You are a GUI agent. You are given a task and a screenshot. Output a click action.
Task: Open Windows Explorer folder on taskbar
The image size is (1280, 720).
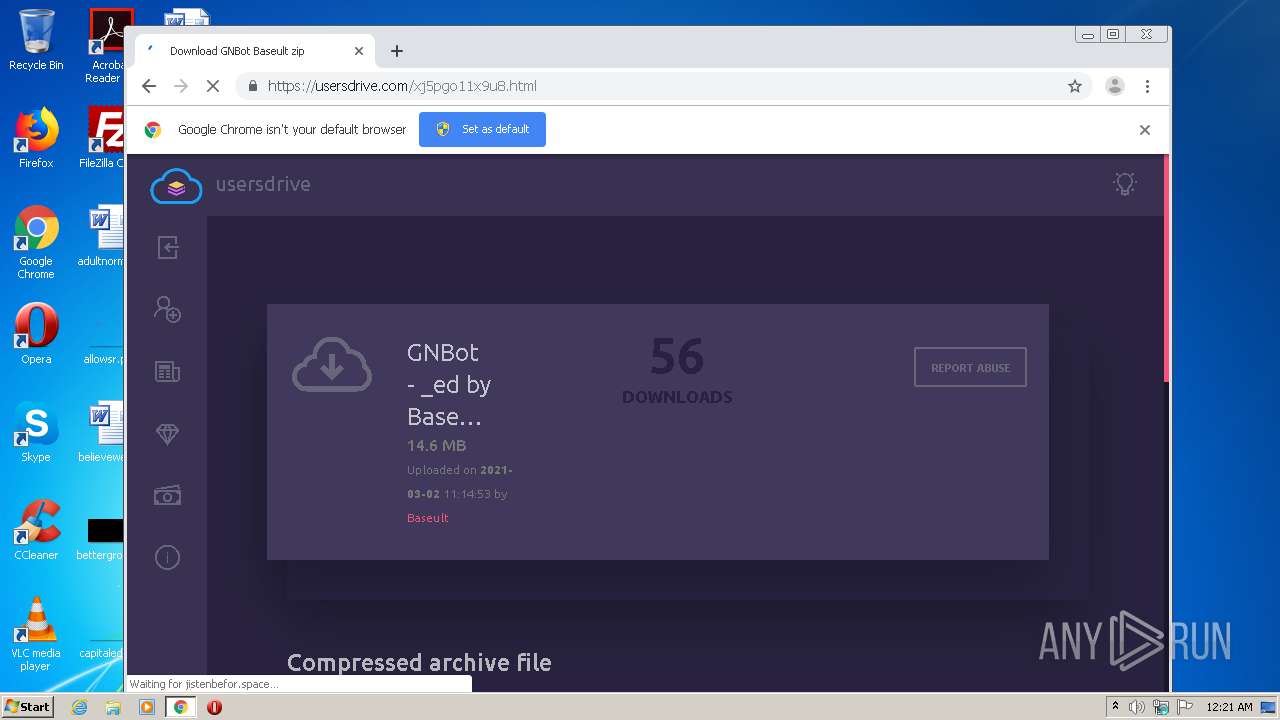[113, 707]
